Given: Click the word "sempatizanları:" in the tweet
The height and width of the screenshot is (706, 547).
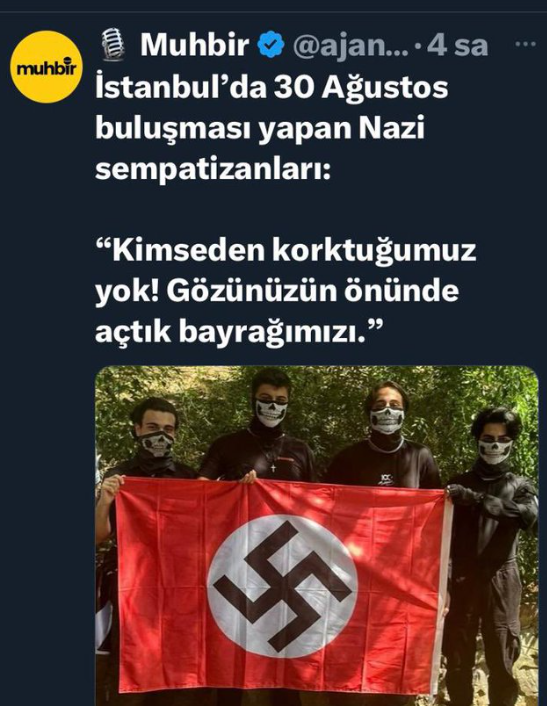Looking at the screenshot, I should click(x=213, y=169).
